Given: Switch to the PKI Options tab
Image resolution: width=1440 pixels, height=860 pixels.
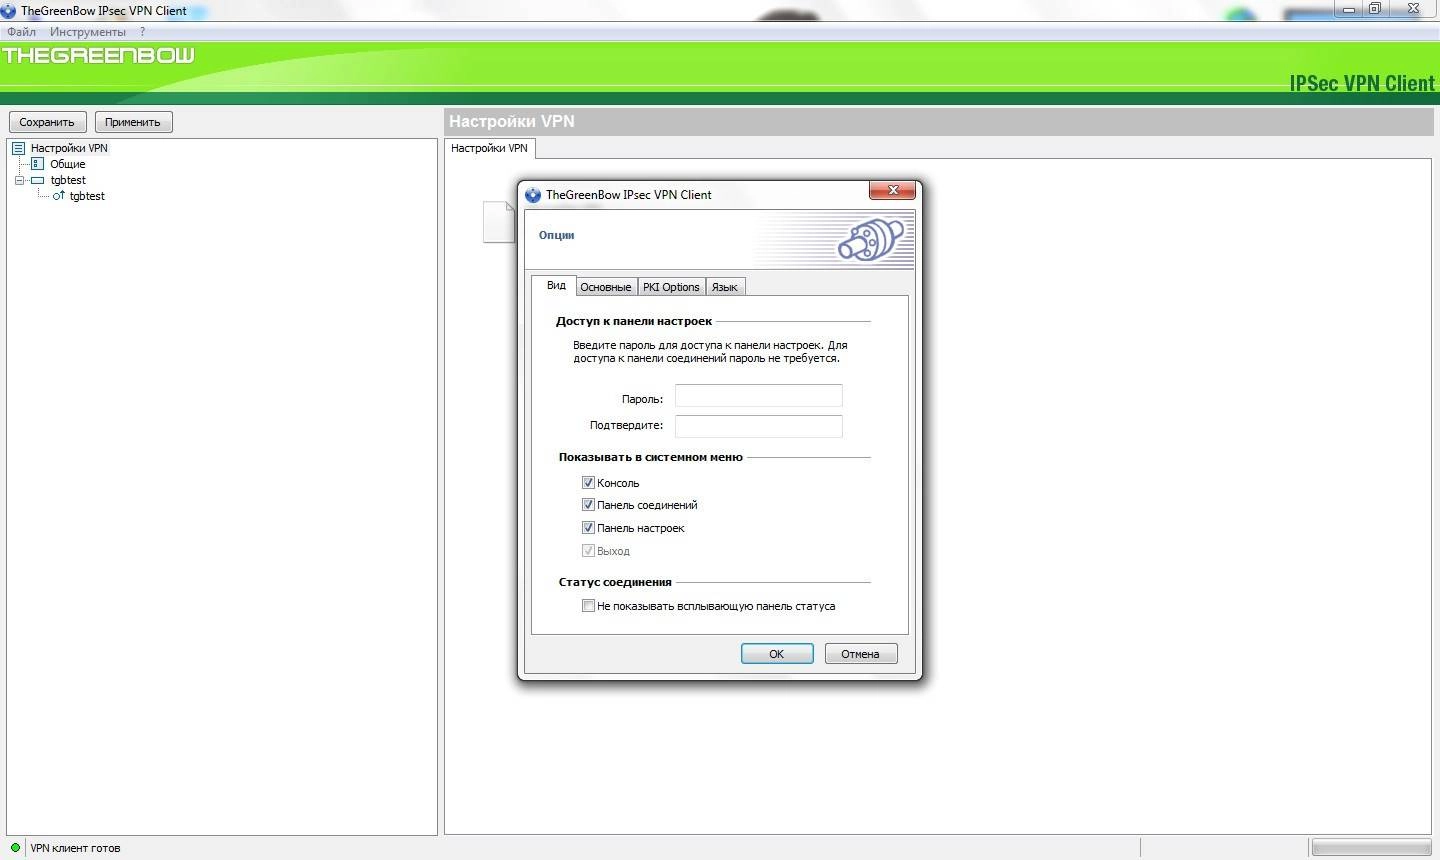Looking at the screenshot, I should click(671, 287).
